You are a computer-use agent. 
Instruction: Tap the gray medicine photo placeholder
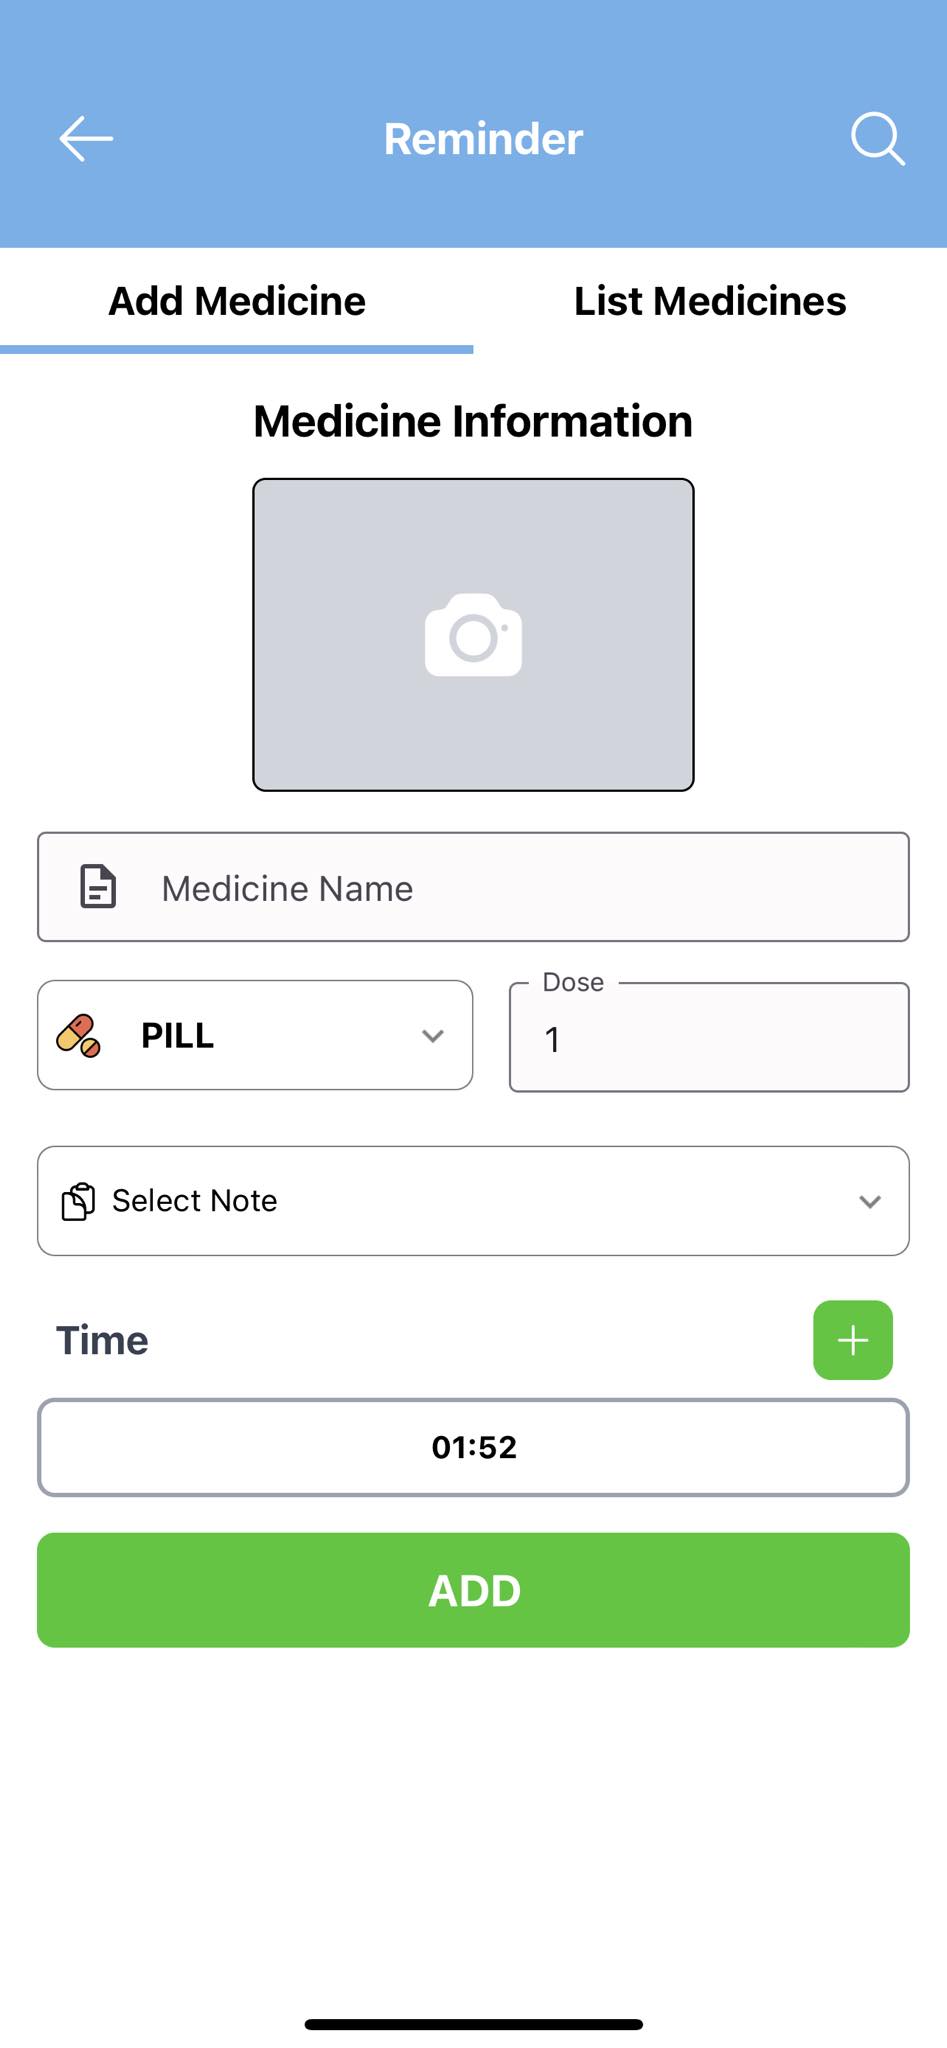point(473,635)
